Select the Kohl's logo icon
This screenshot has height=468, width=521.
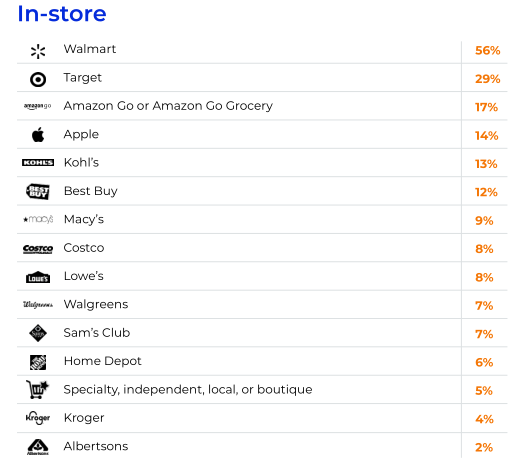(38, 163)
